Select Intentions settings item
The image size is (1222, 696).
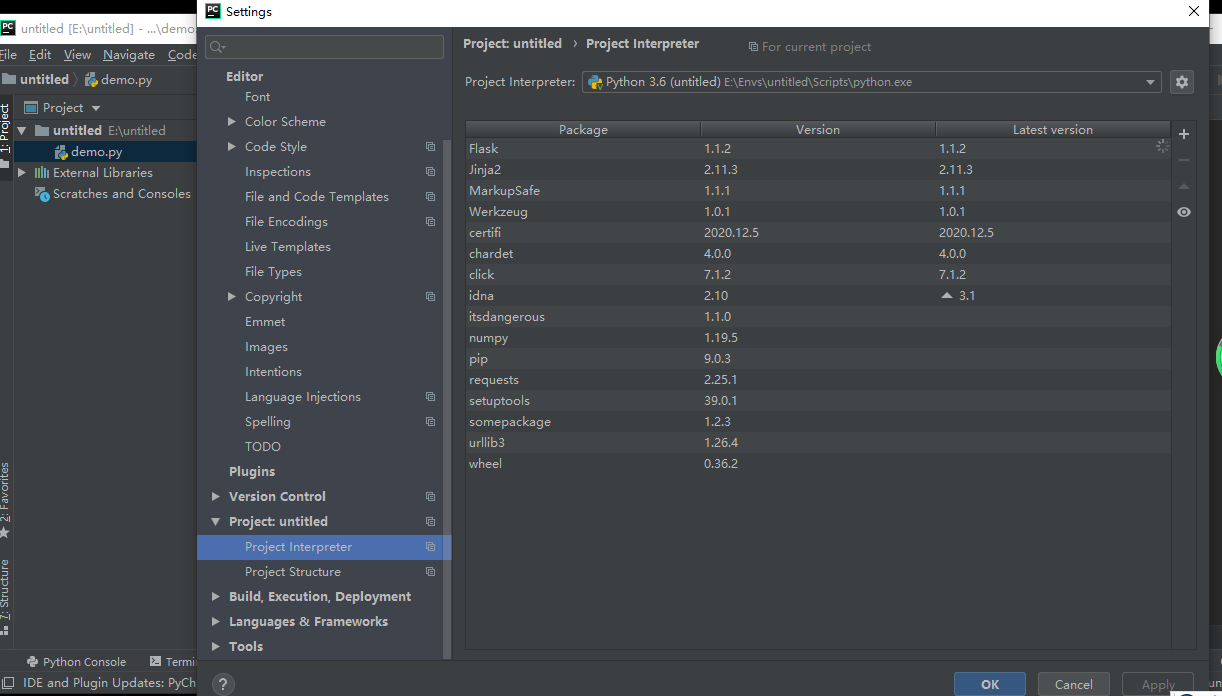273,372
